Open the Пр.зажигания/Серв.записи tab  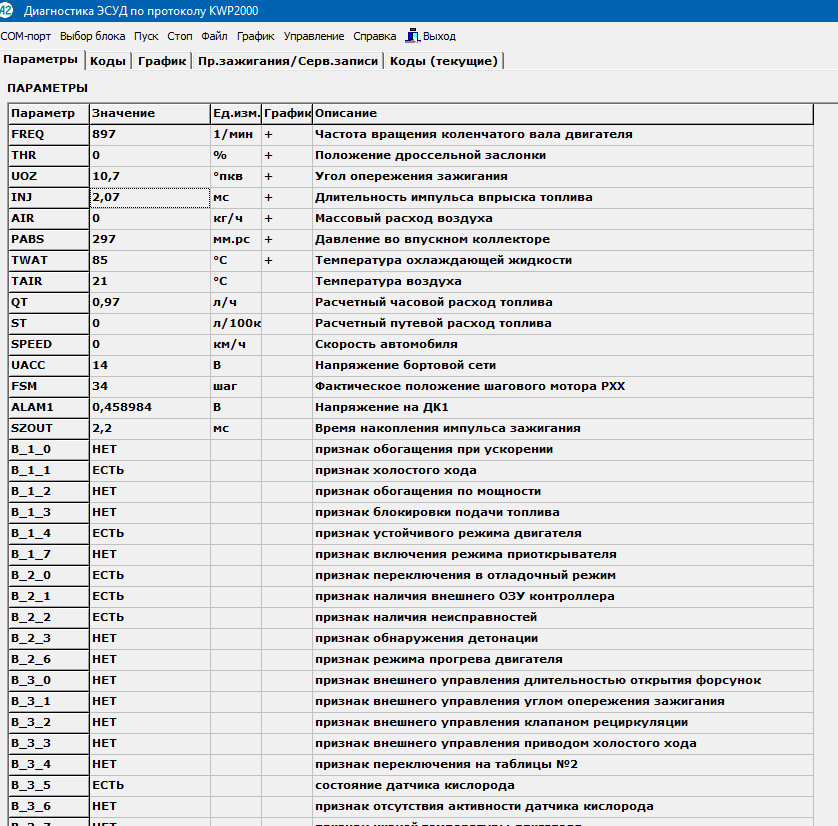pos(288,61)
